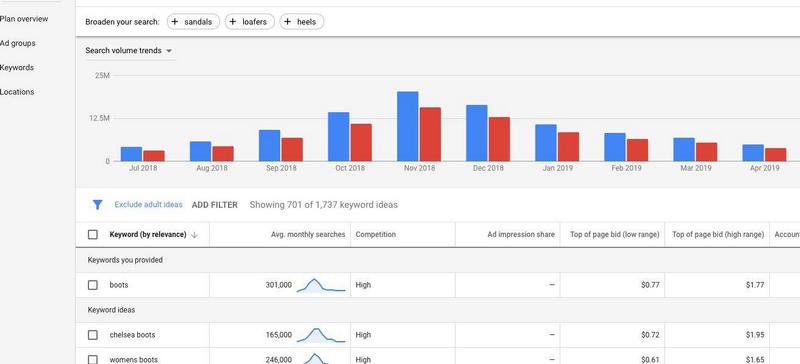Open Keywords in the sidebar
This screenshot has width=800, height=364.
(17, 67)
